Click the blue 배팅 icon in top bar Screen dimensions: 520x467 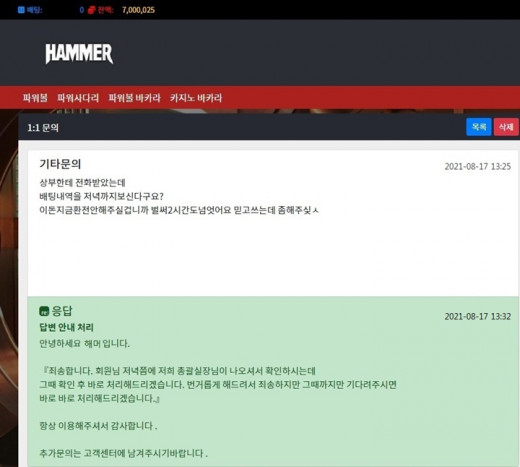pyautogui.click(x=21, y=10)
